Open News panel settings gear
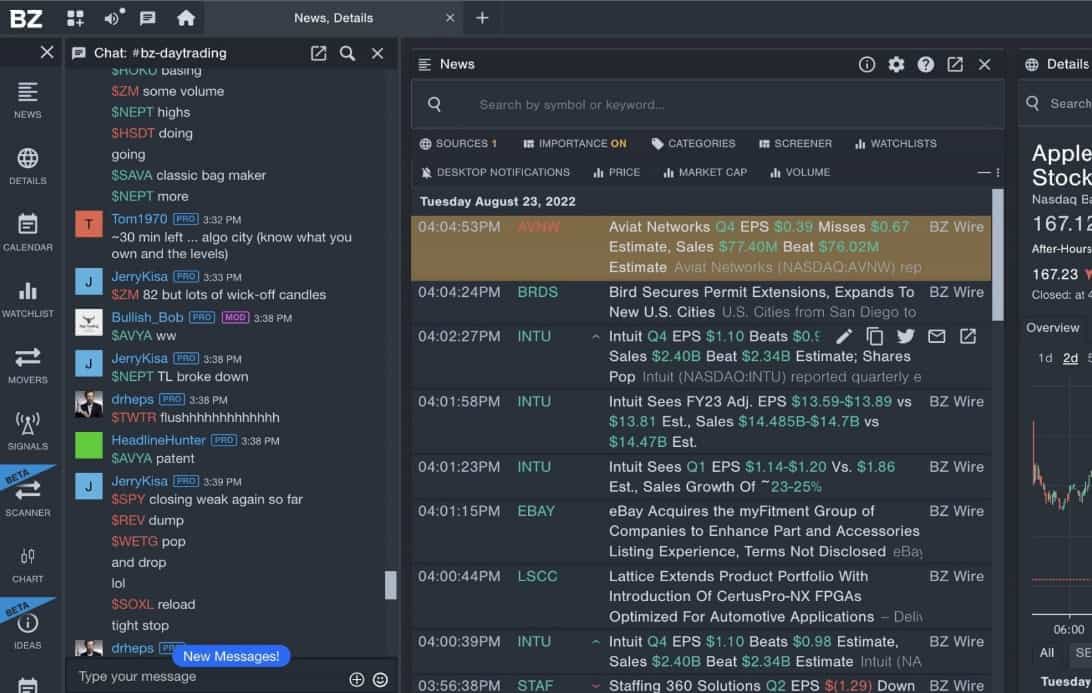The width and height of the screenshot is (1092, 693). coord(896,63)
